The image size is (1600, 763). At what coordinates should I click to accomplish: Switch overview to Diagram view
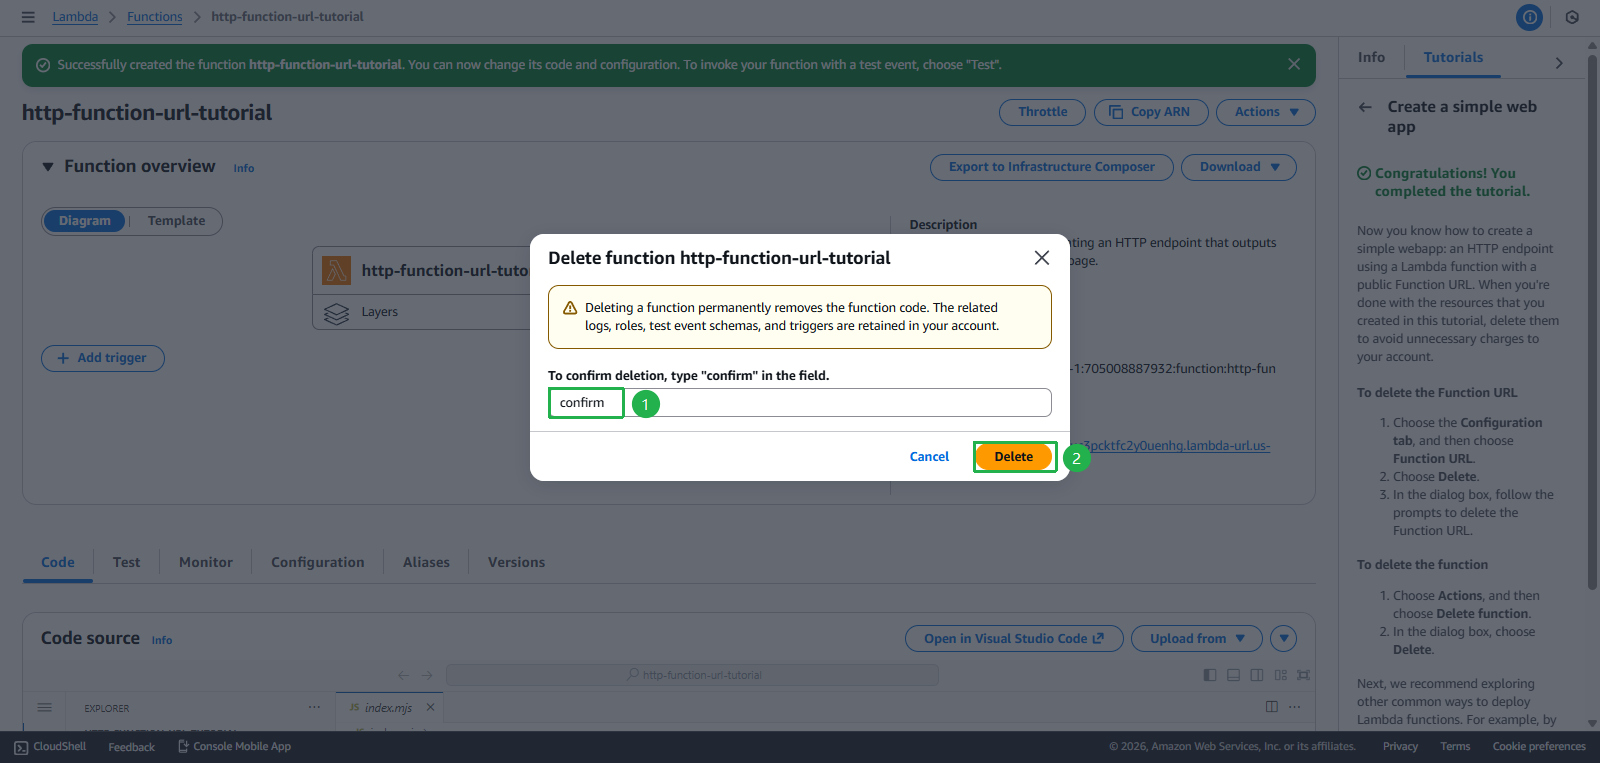(x=85, y=221)
